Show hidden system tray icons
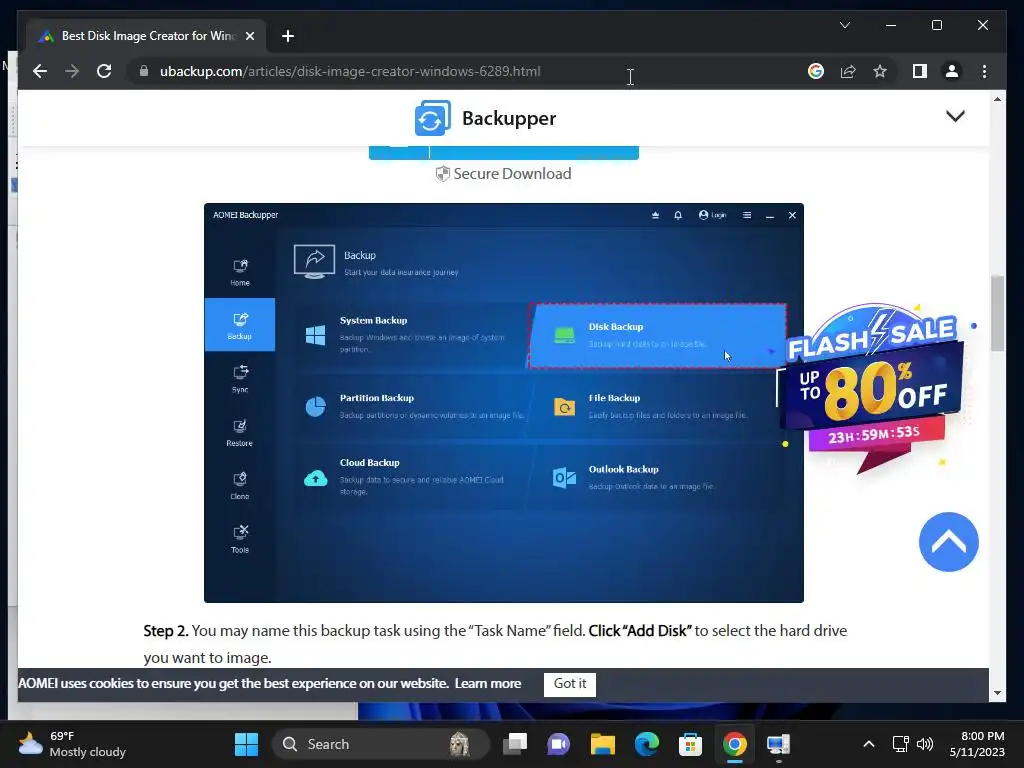This screenshot has height=768, width=1024. [x=869, y=744]
